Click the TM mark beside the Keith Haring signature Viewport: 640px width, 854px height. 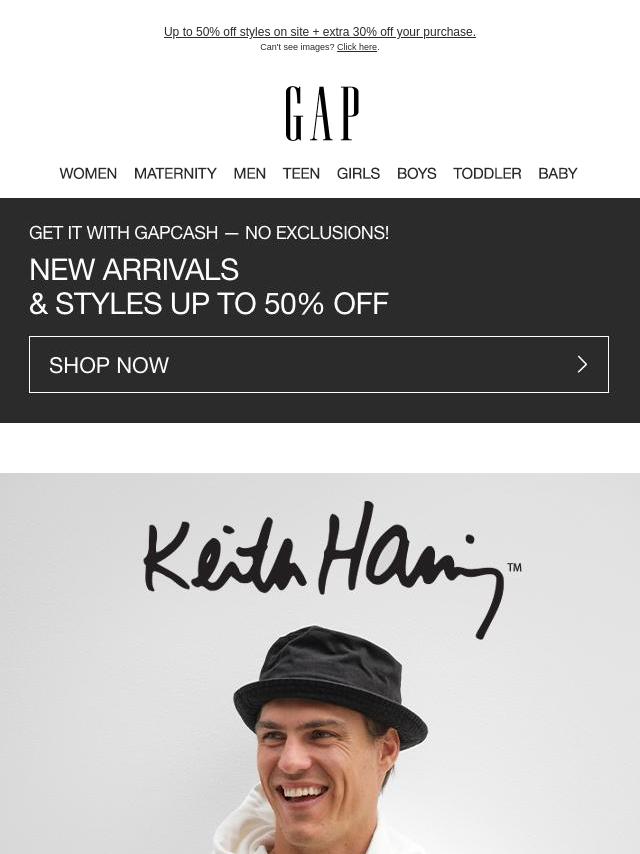click(515, 568)
